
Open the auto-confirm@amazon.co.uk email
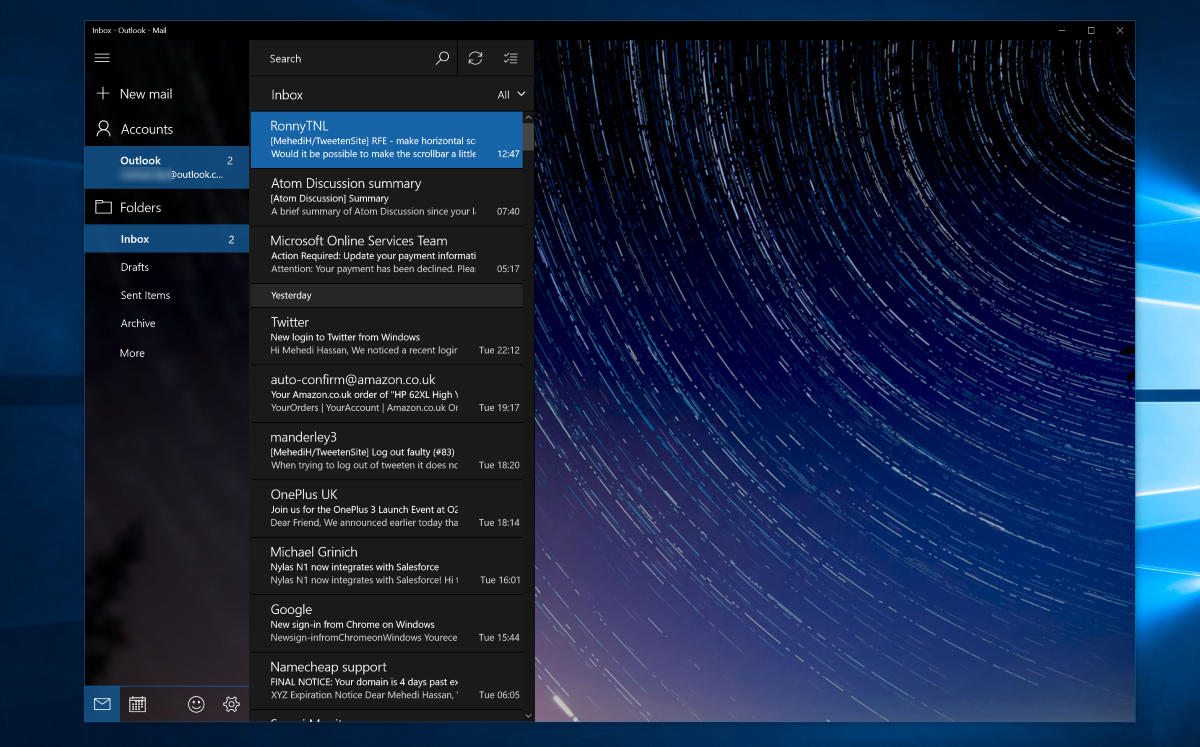(386, 394)
